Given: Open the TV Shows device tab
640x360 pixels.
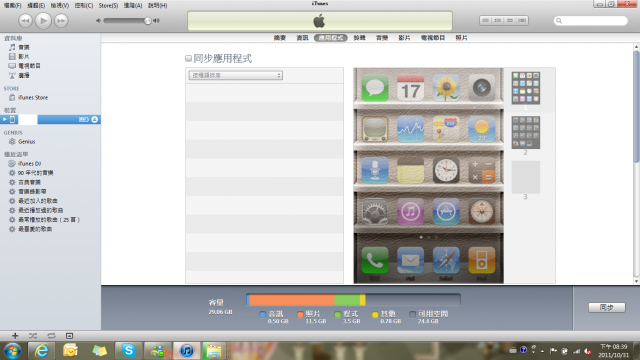Looking at the screenshot, I should pyautogui.click(x=433, y=38).
